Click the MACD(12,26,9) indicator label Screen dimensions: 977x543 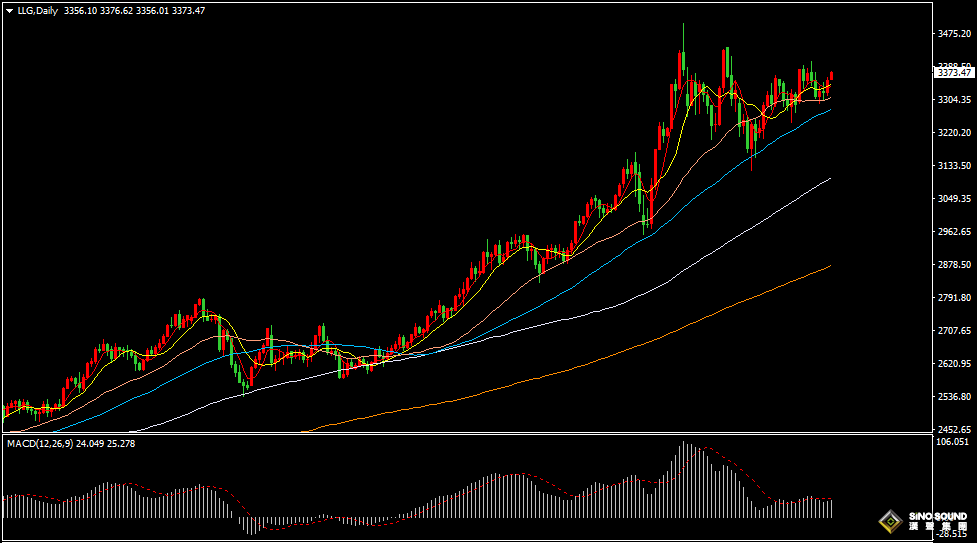tap(40, 442)
